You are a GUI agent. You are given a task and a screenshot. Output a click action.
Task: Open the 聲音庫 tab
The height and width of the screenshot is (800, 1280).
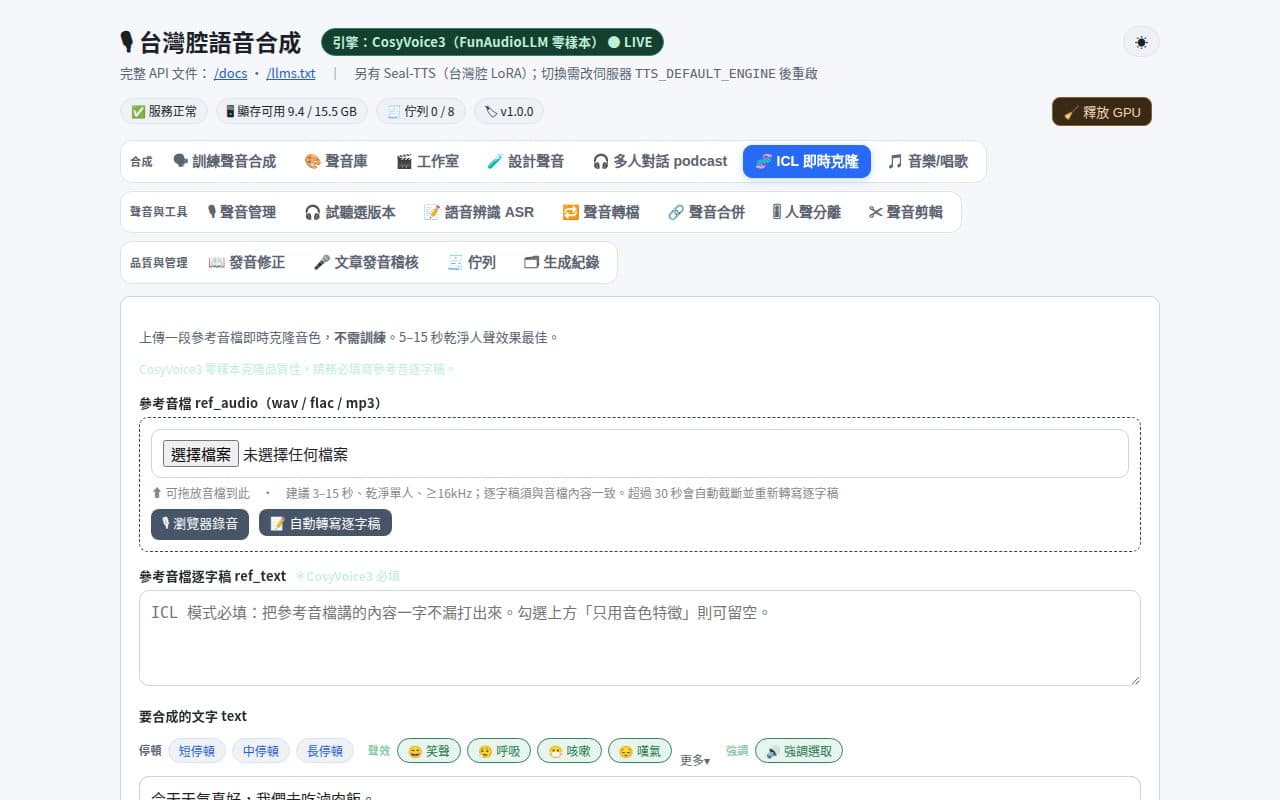click(x=336, y=161)
